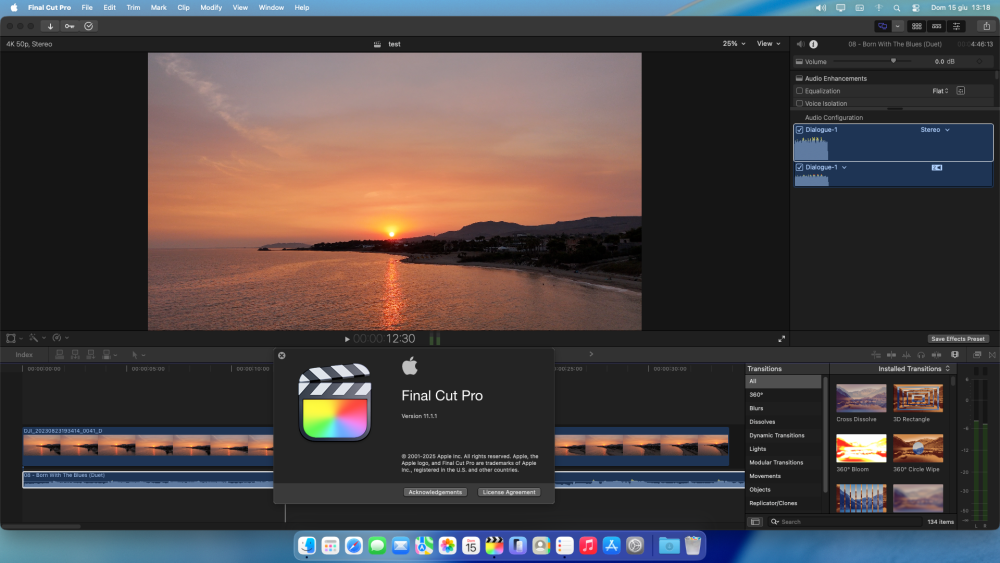Click the Import Media arrow icon
Image resolution: width=1000 pixels, height=563 pixels.
[50, 26]
